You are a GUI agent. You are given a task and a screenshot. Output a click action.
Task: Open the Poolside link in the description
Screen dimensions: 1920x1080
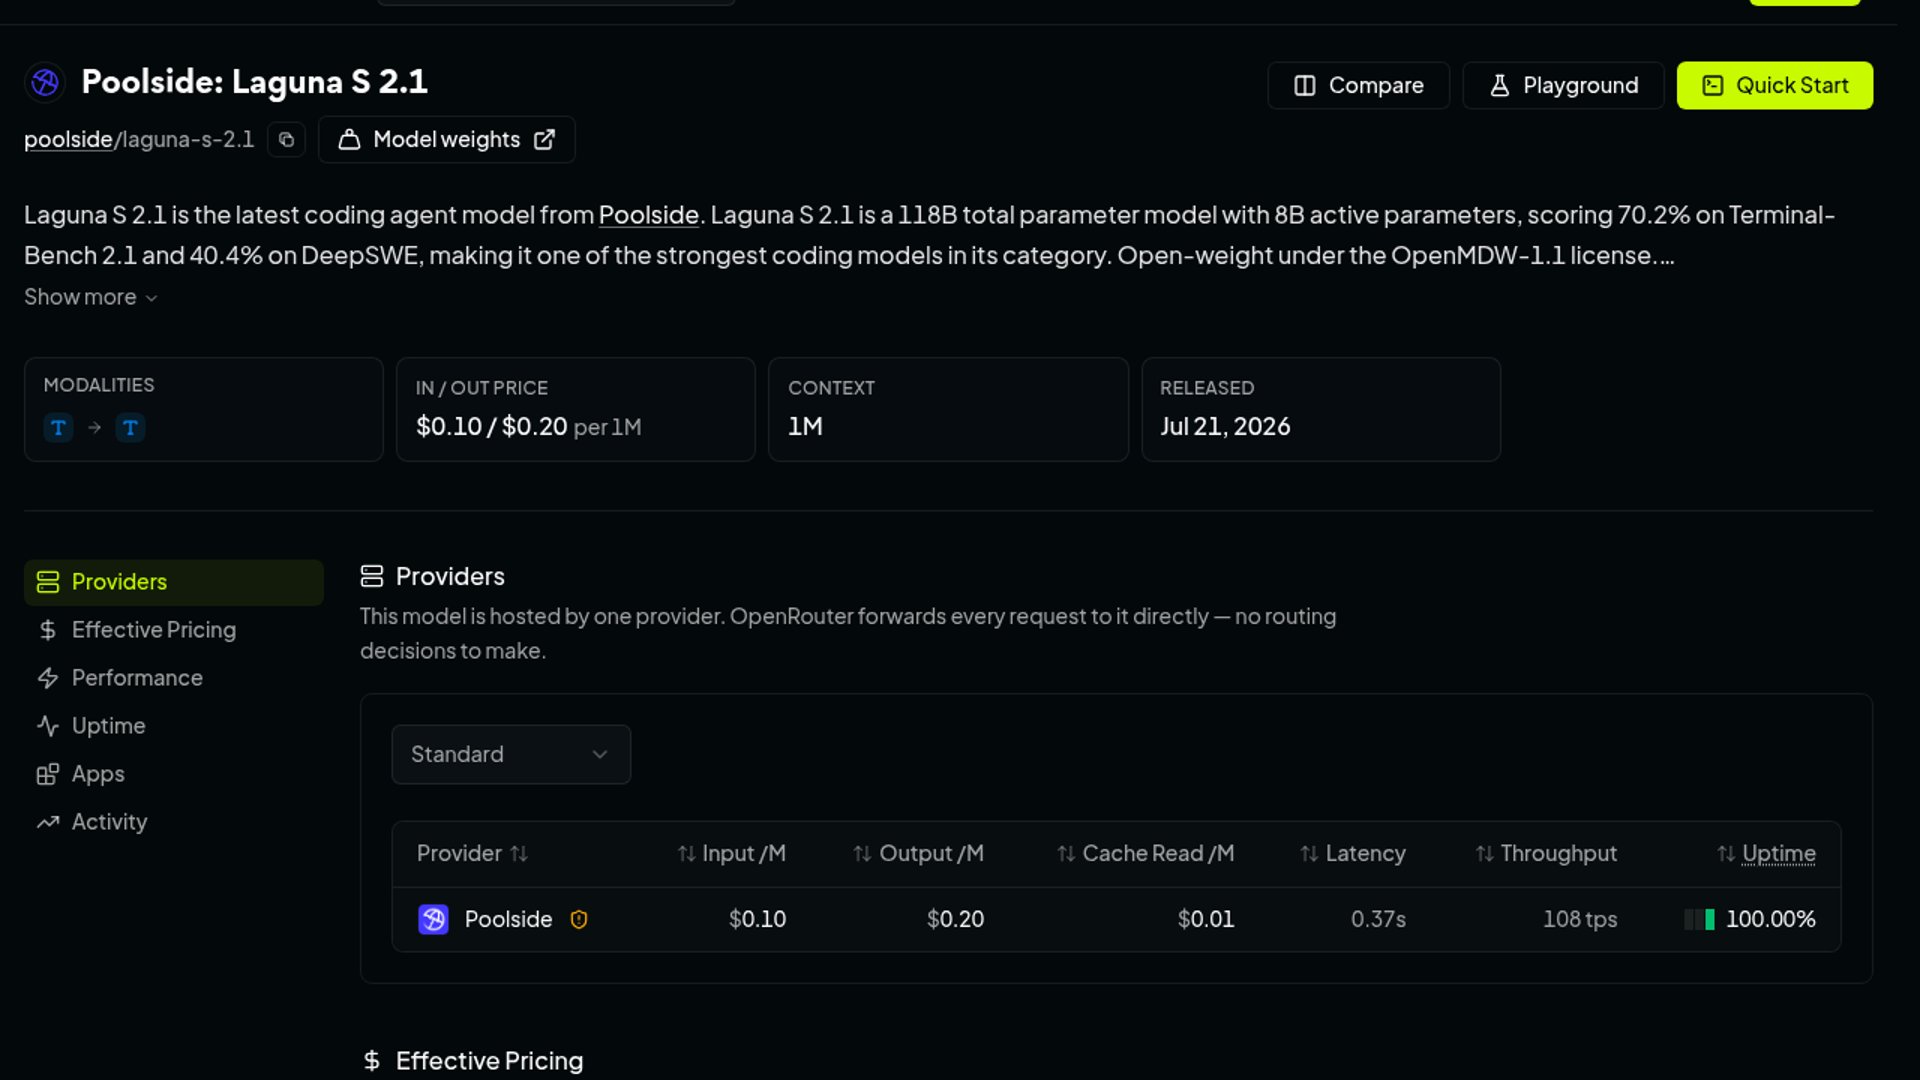648,214
